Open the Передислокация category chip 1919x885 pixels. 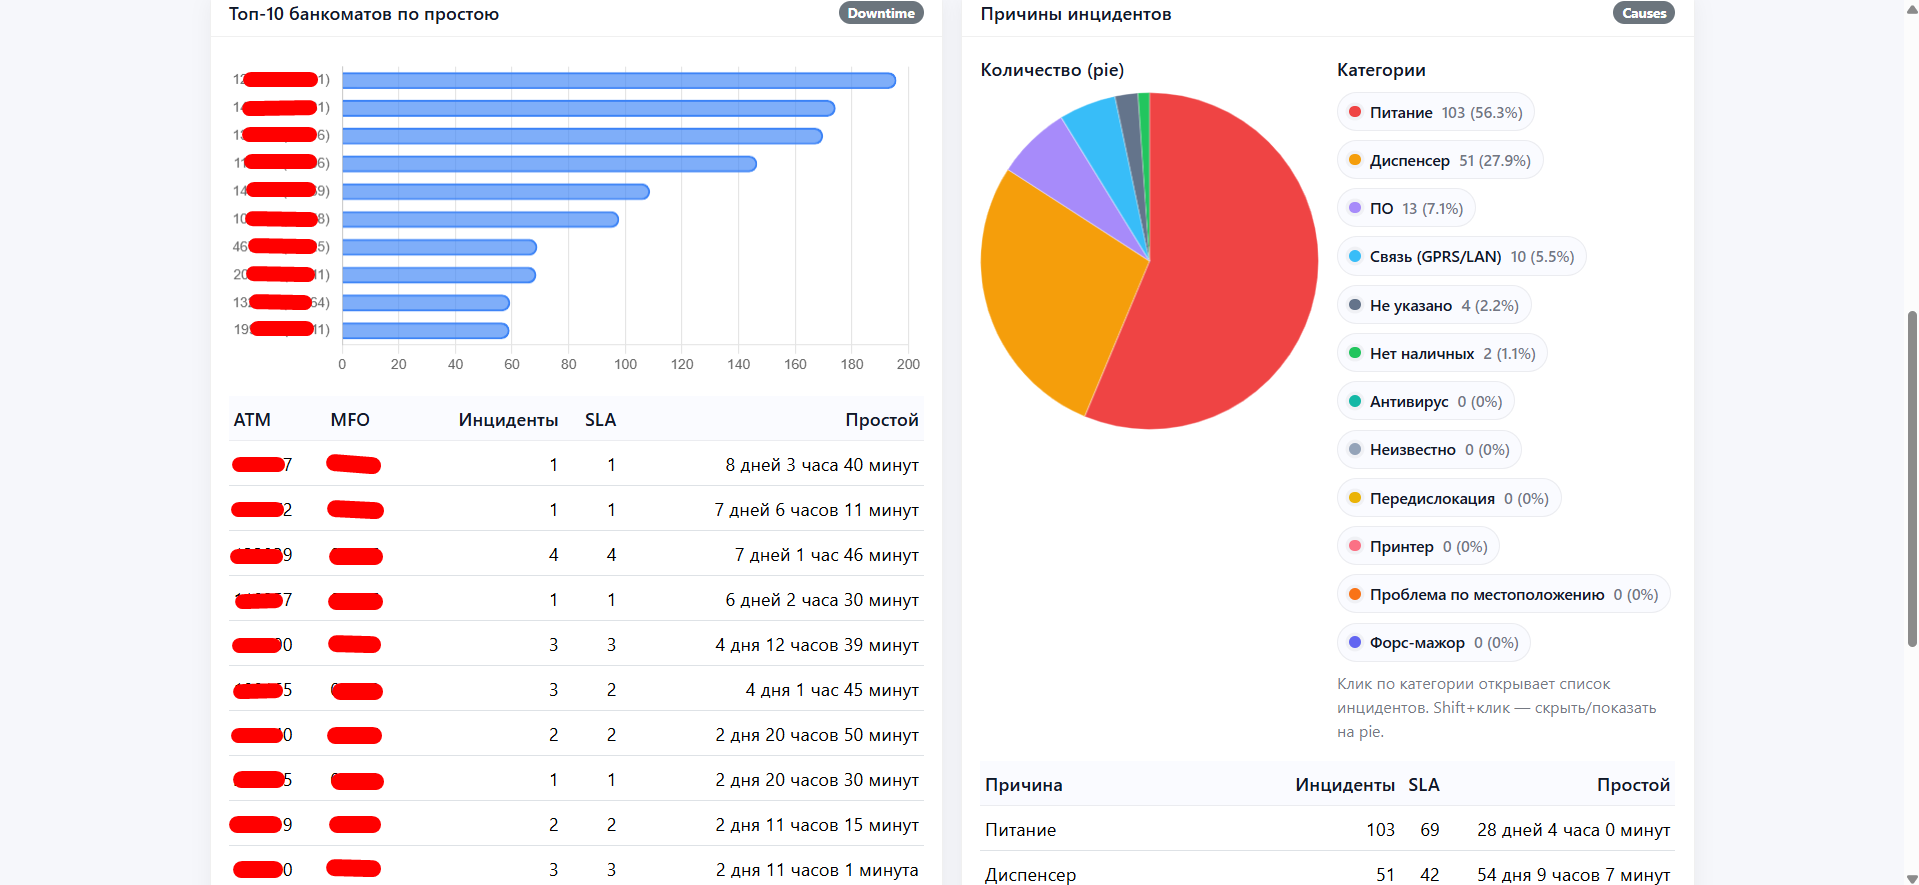(1448, 499)
